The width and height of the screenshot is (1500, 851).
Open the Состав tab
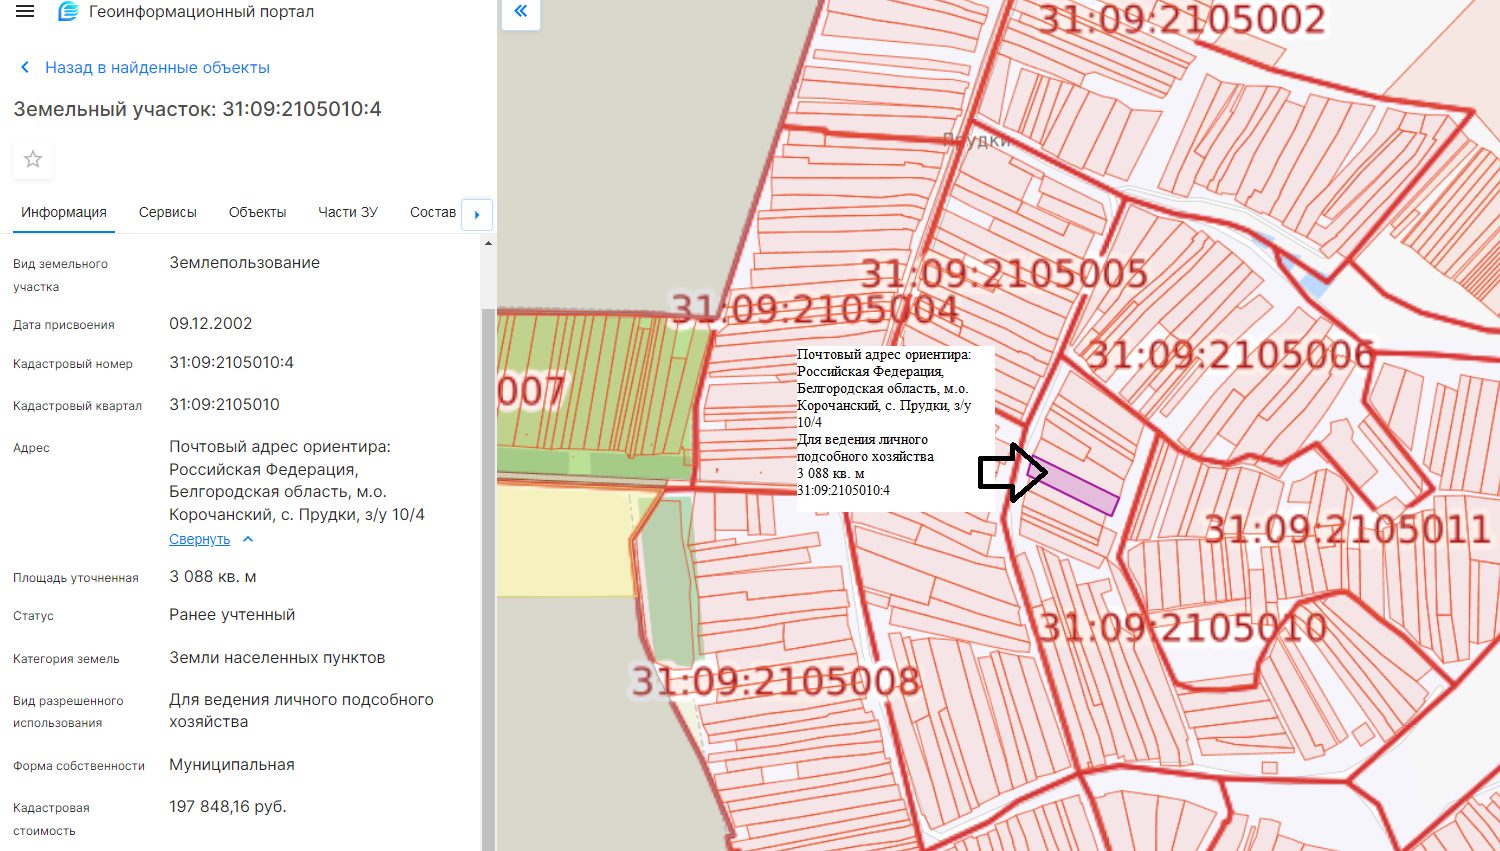click(433, 212)
